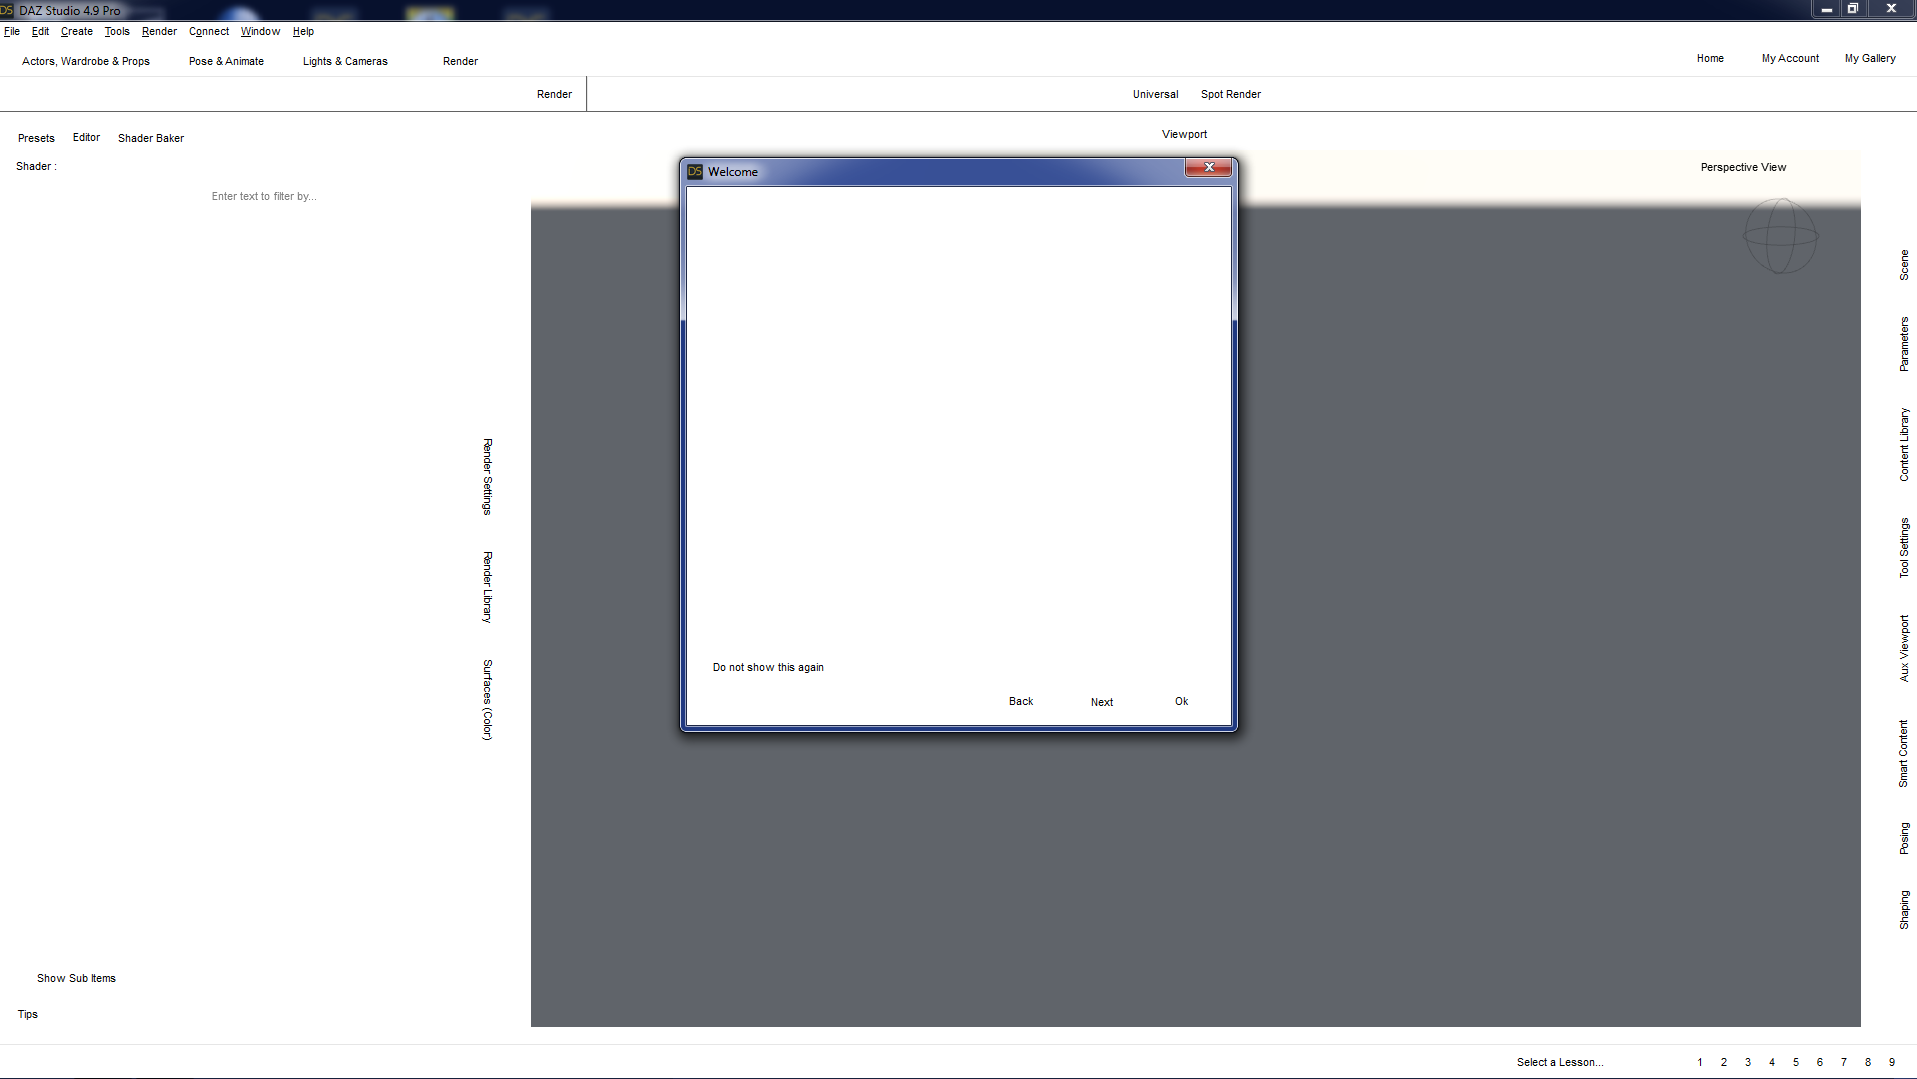1917x1079 pixels.
Task: Open the Smart Content side pane
Action: click(x=1904, y=754)
